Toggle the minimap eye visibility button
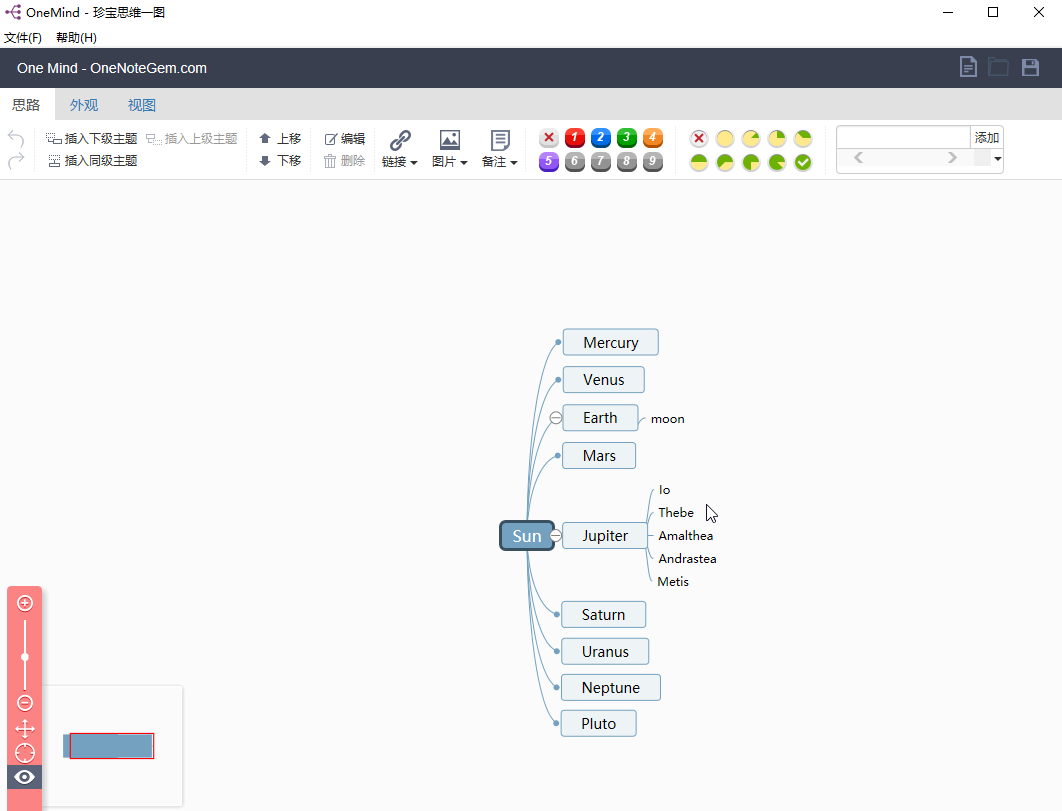The image size is (1062, 811). [x=24, y=777]
